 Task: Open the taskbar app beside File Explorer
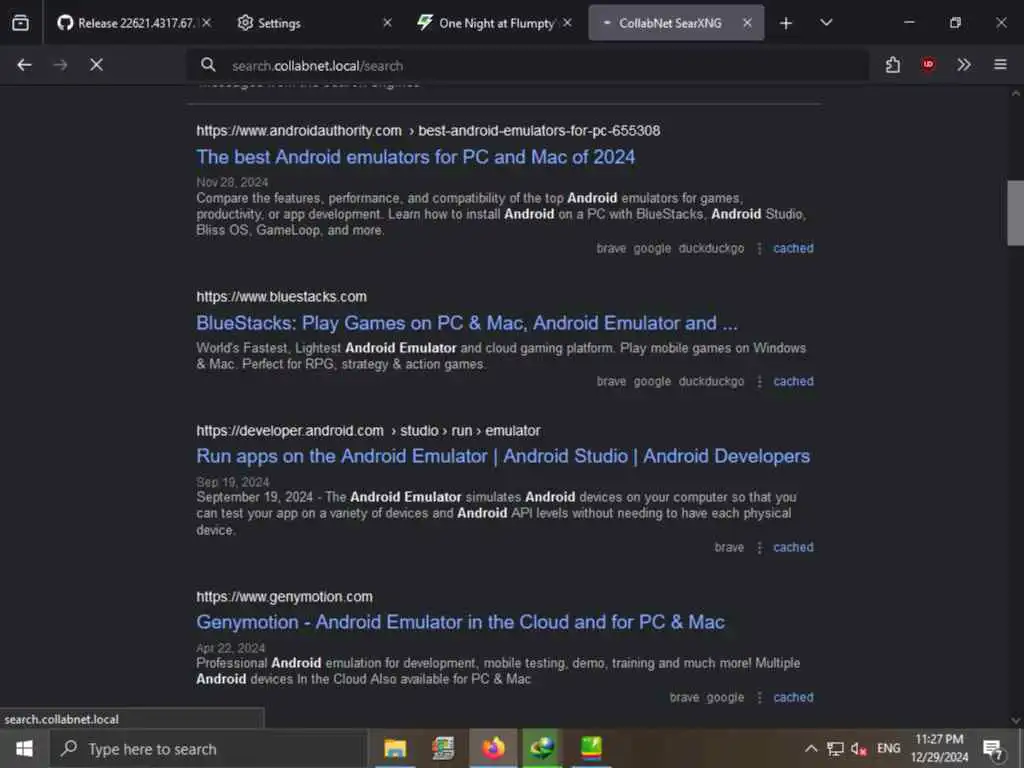(443, 748)
